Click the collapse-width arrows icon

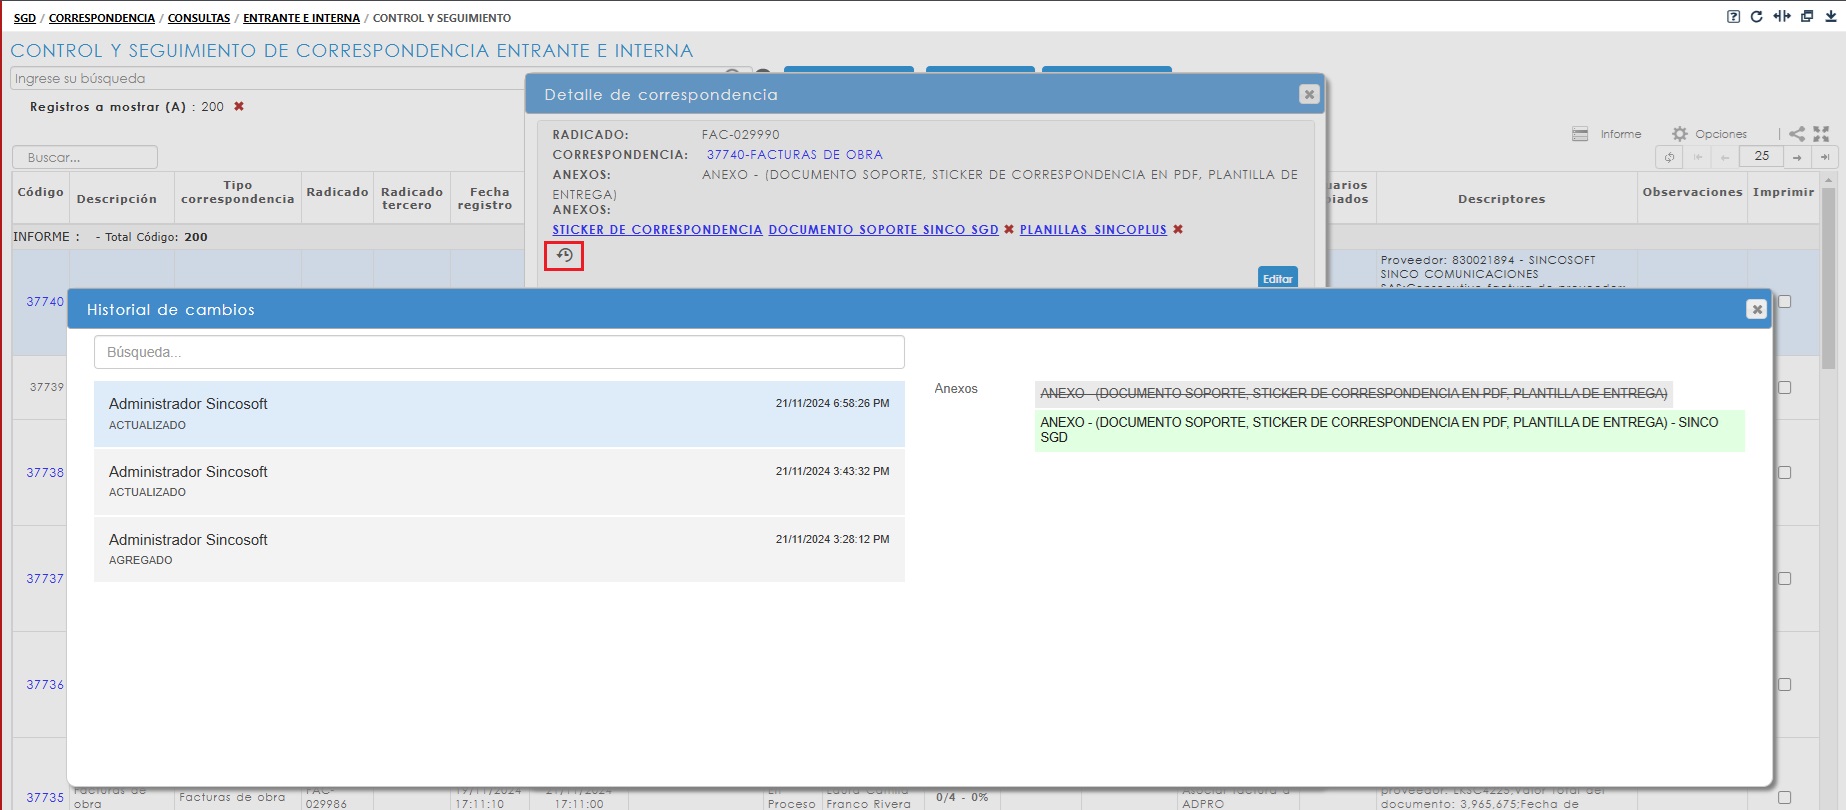pyautogui.click(x=1782, y=16)
